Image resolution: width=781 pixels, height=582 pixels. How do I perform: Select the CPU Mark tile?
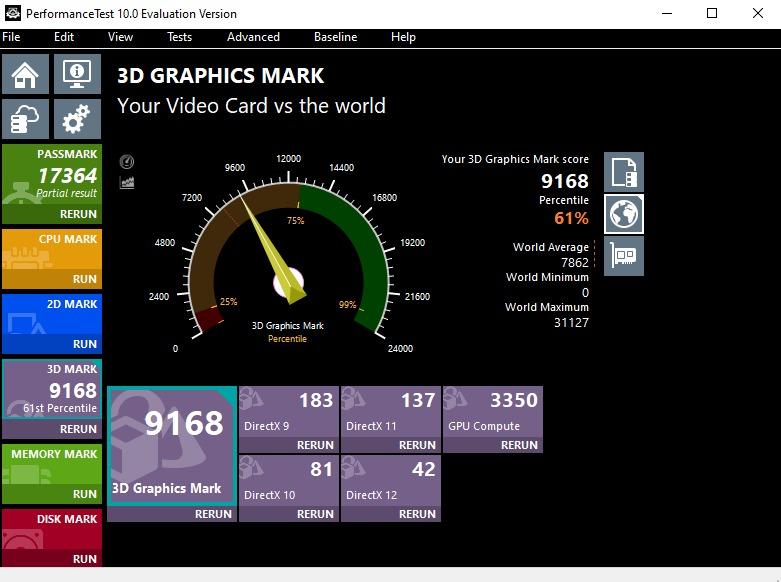[x=52, y=250]
